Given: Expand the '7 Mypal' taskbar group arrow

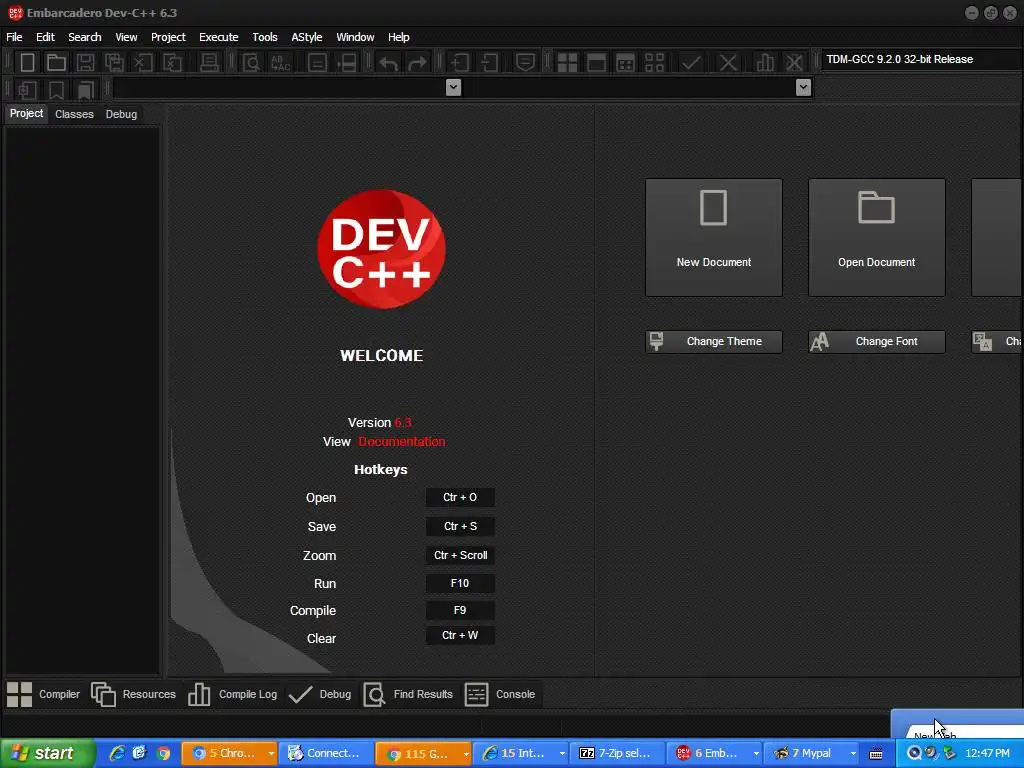Looking at the screenshot, I should tap(853, 754).
